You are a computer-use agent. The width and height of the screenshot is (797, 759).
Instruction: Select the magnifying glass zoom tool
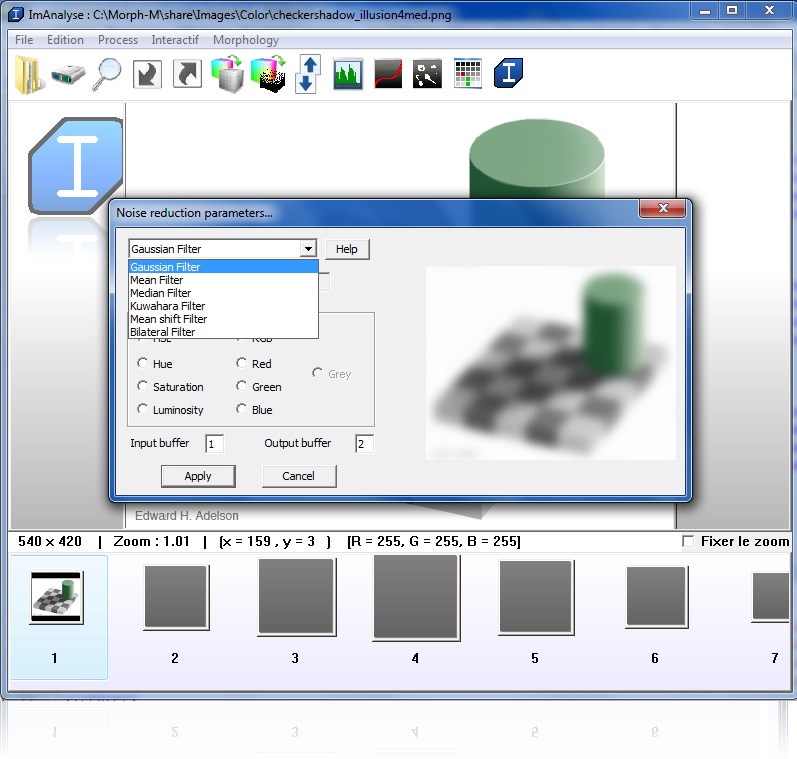[107, 74]
